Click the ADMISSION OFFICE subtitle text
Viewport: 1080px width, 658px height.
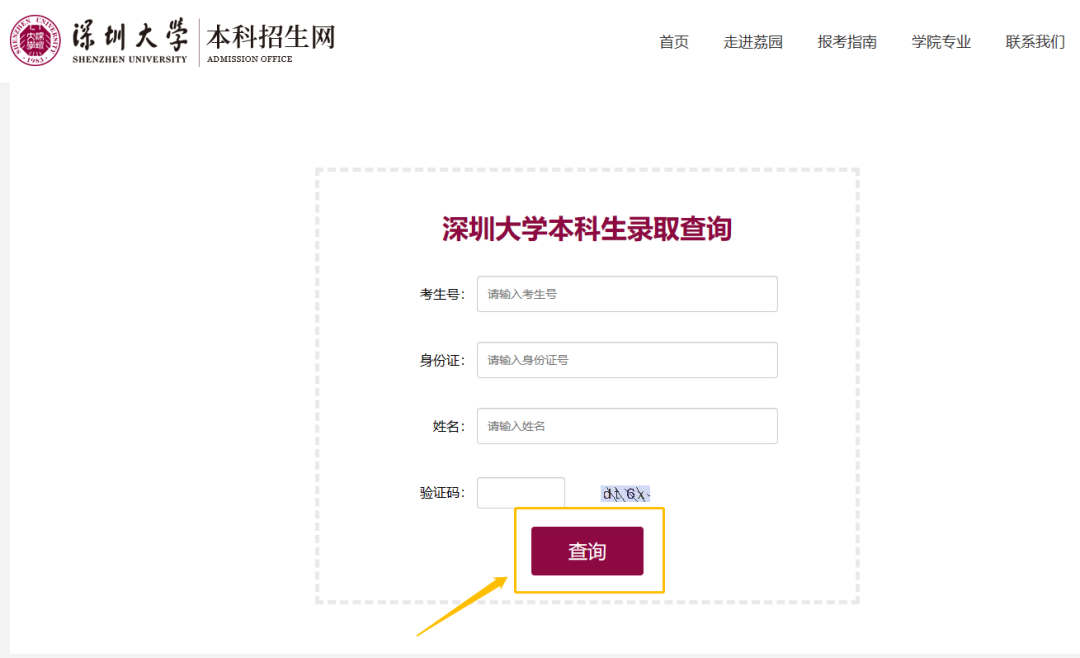point(250,59)
